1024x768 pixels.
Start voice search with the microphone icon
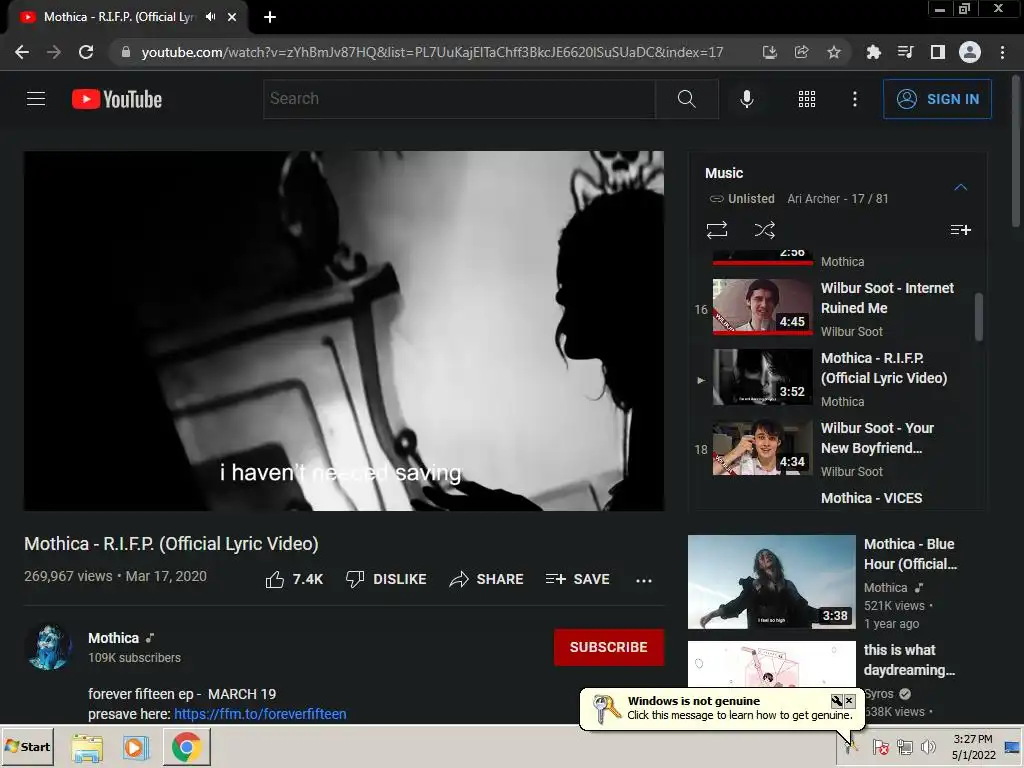tap(746, 99)
